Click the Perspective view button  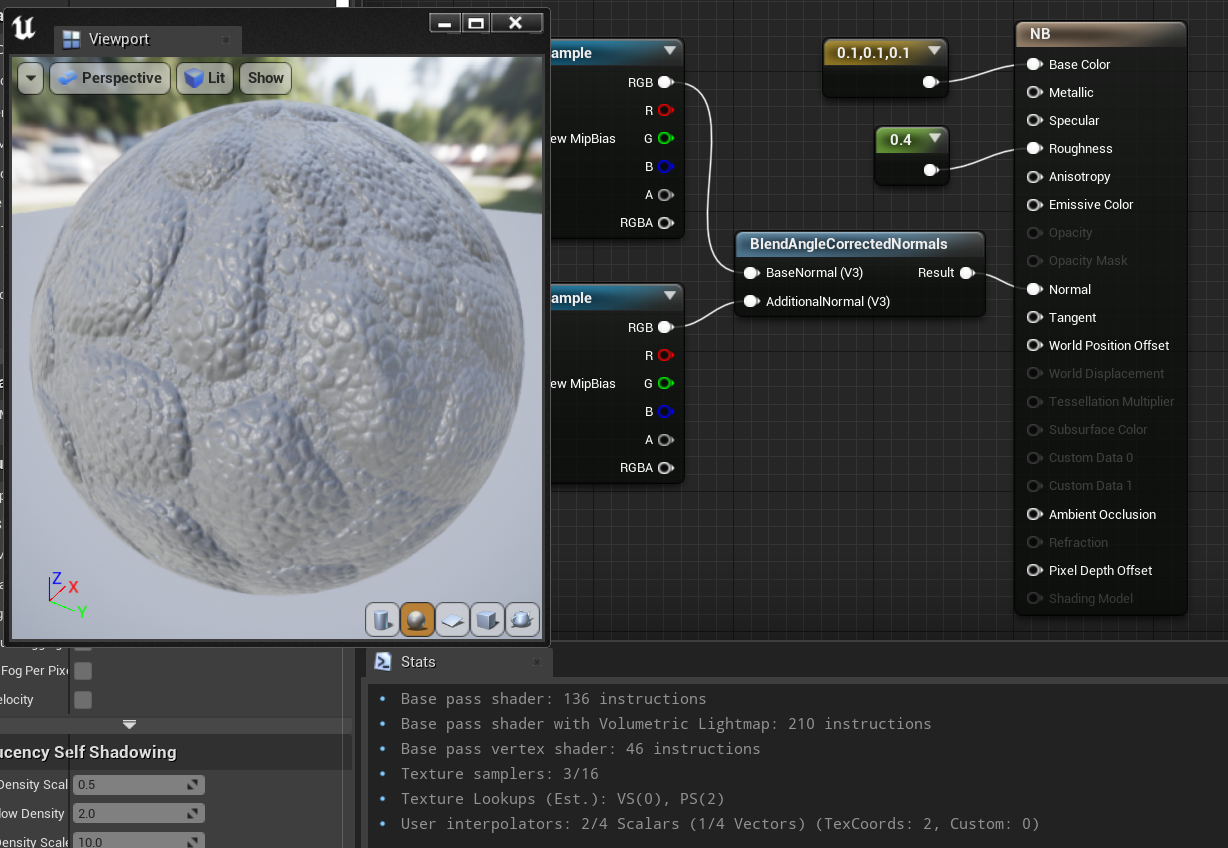(x=109, y=77)
